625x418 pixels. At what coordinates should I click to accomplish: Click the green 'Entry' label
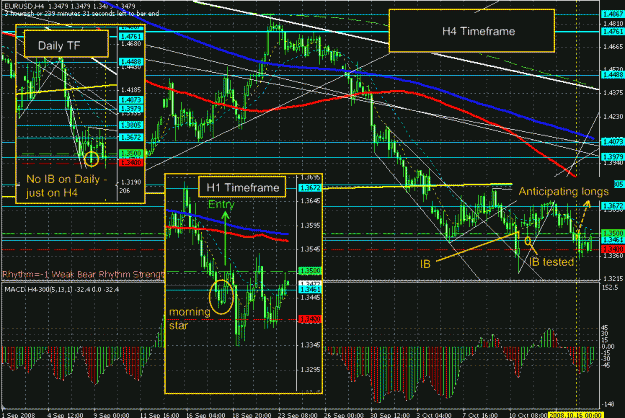point(221,204)
